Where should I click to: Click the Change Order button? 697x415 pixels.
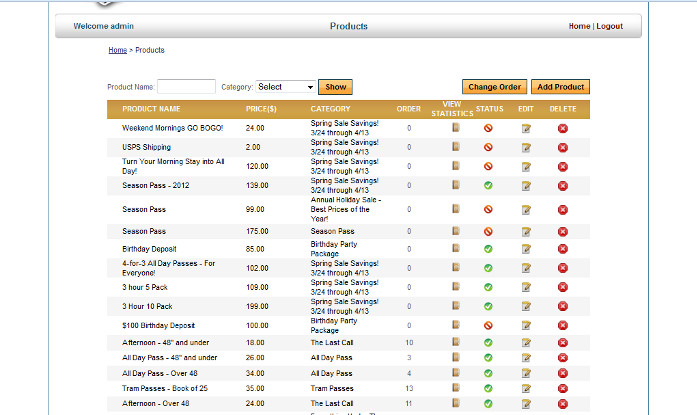point(494,87)
